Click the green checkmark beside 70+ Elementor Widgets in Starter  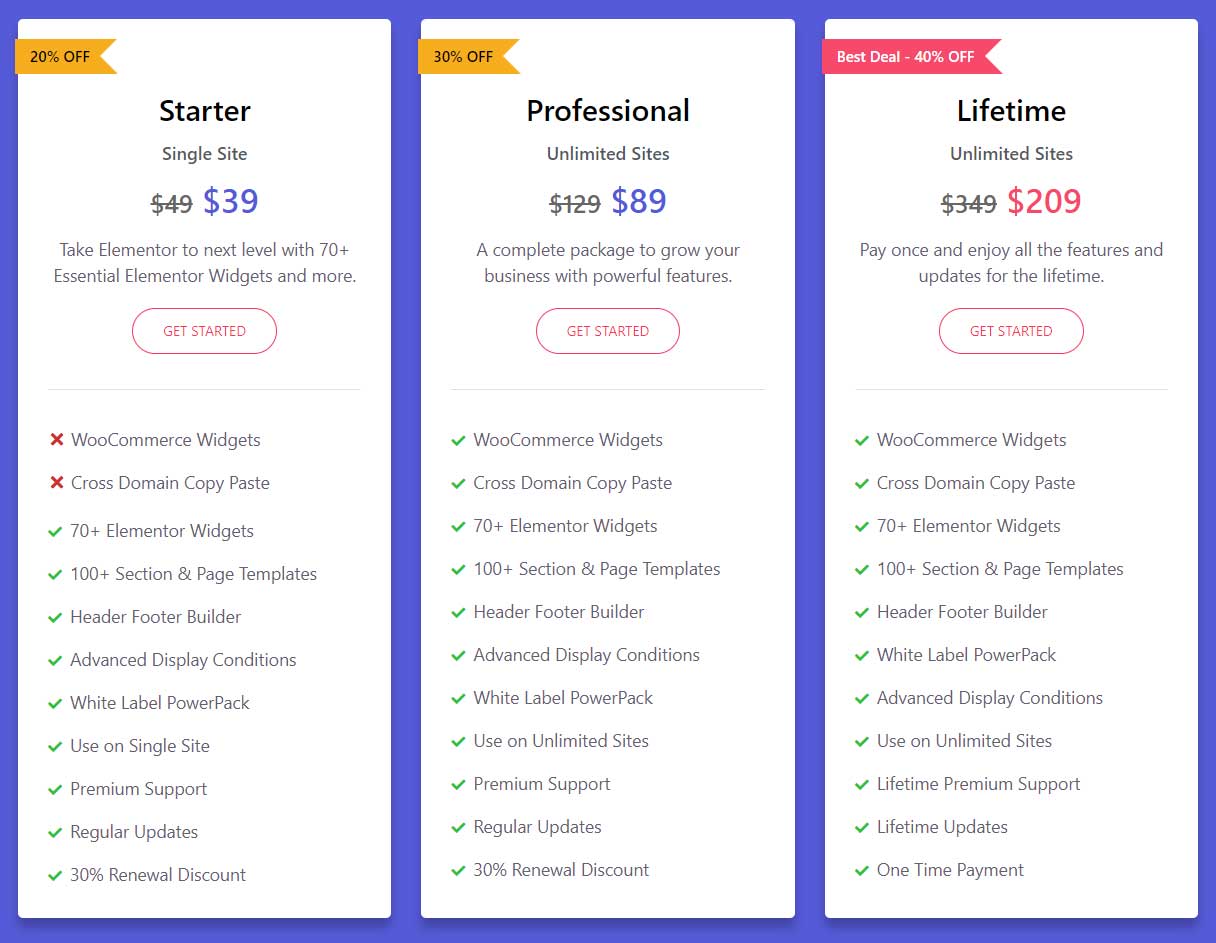pos(56,526)
